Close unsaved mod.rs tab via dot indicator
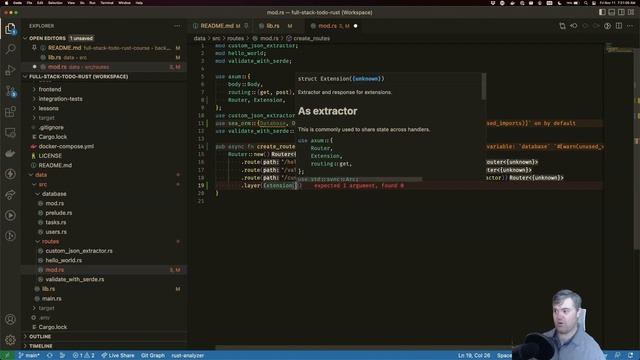The height and width of the screenshot is (360, 640). tap(356, 26)
